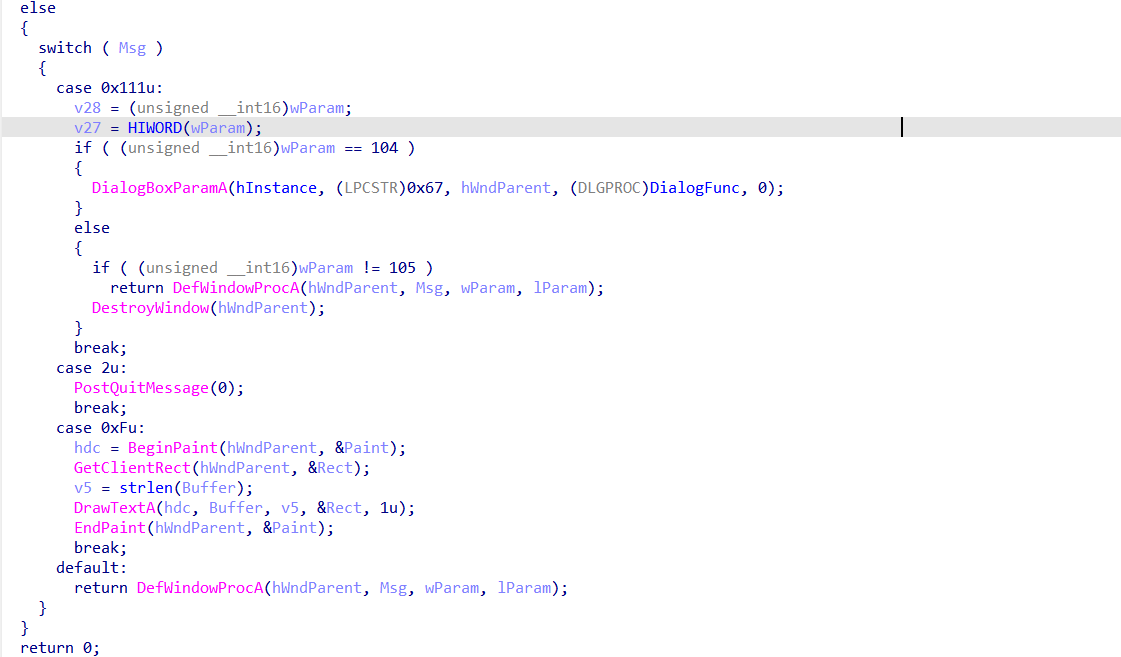Select the case 0x111u label
Viewport: 1121px width, 657px height.
coord(109,88)
